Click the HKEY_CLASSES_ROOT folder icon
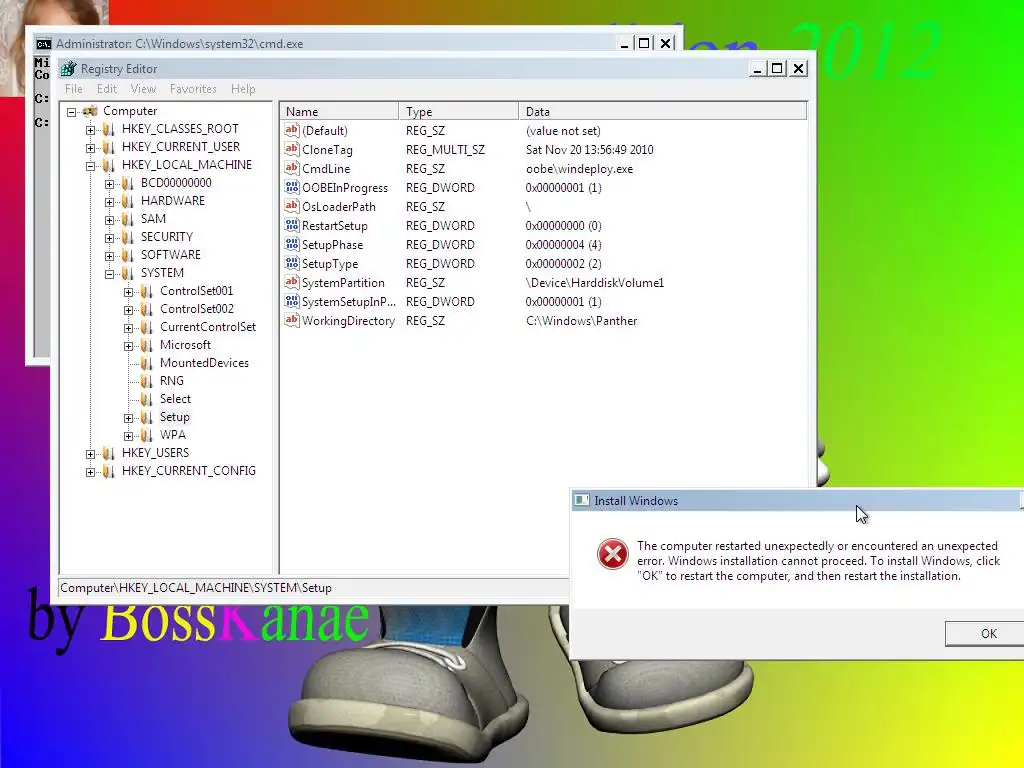This screenshot has height=768, width=1024. tap(109, 129)
